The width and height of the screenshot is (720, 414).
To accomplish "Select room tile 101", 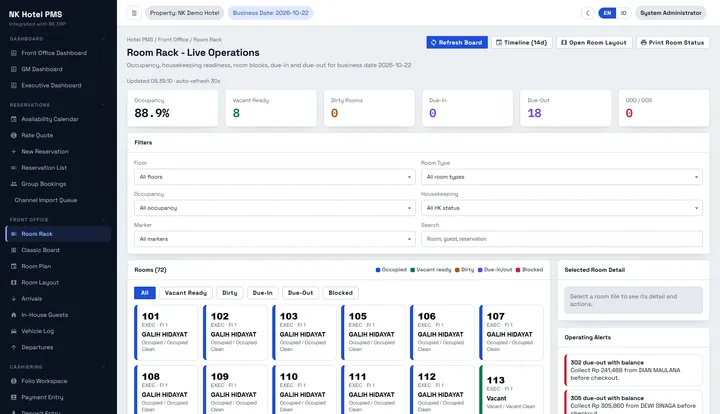I will coord(166,333).
